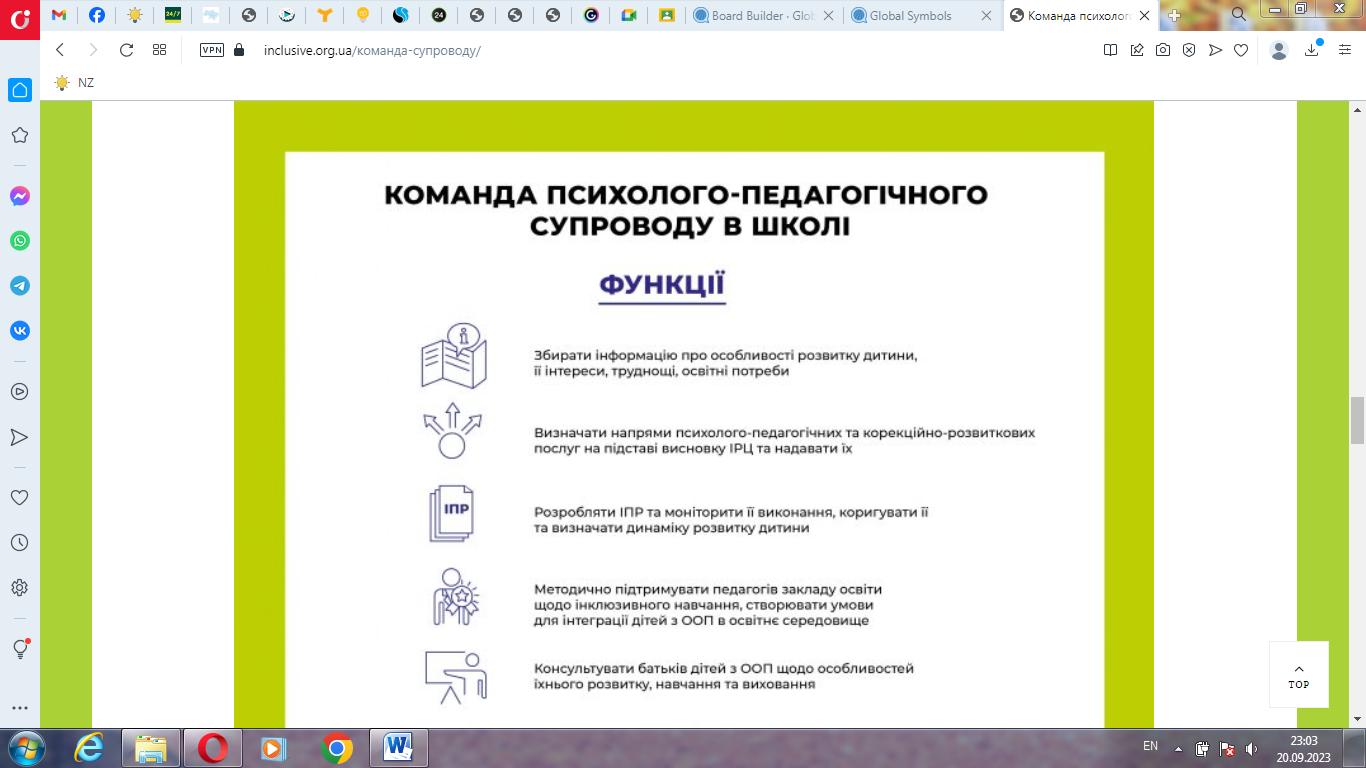Open WhatsApp in the sidebar
Screen dimensions: 1366x768
point(20,241)
